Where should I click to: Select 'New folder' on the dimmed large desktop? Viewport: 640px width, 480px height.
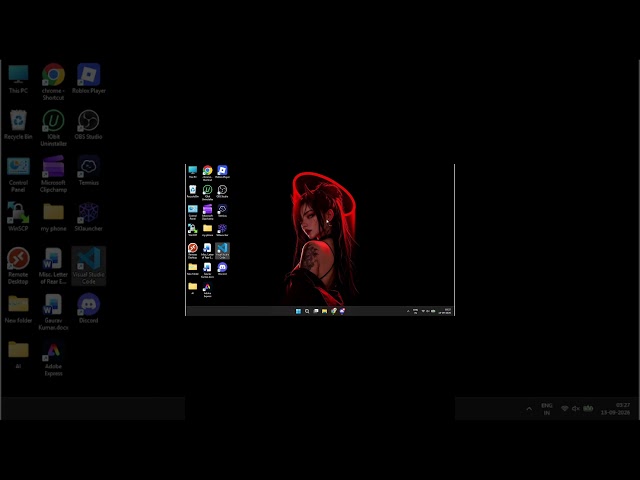pyautogui.click(x=18, y=309)
